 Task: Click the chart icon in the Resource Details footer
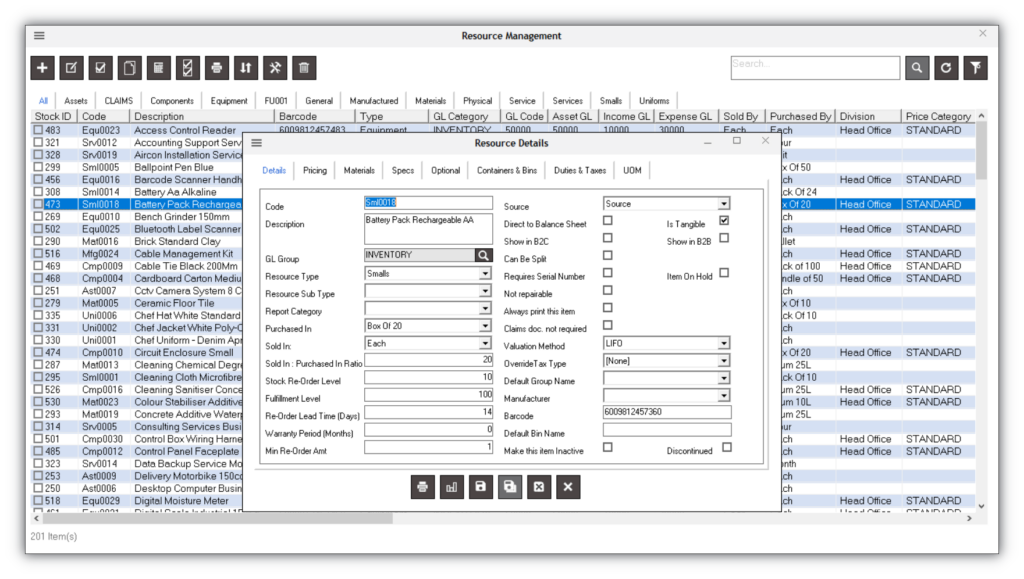451,487
